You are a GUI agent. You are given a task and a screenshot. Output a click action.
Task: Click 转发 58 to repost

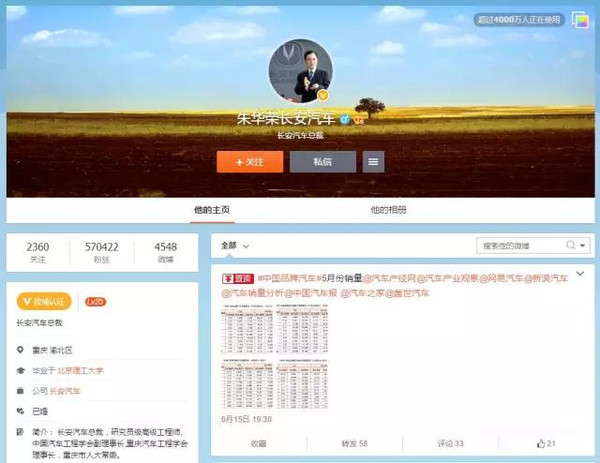tap(354, 443)
